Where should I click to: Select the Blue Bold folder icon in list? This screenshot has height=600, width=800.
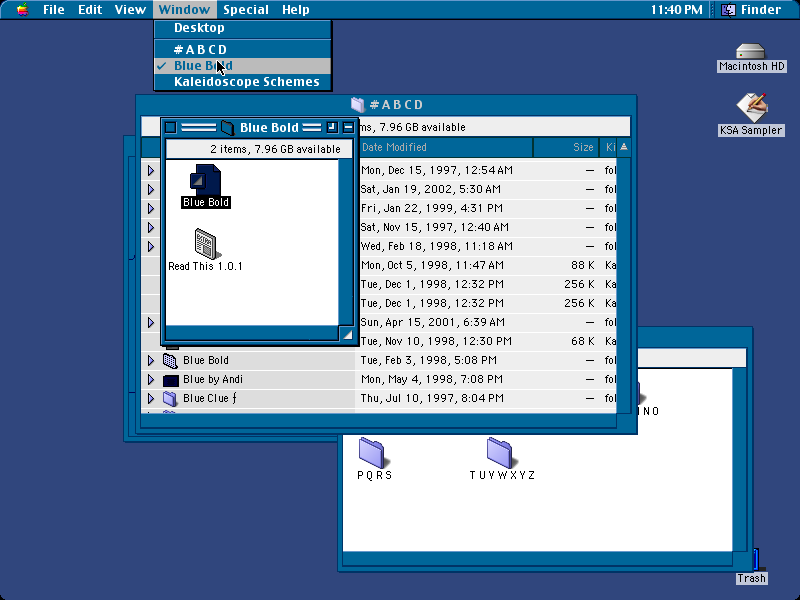[x=170, y=360]
